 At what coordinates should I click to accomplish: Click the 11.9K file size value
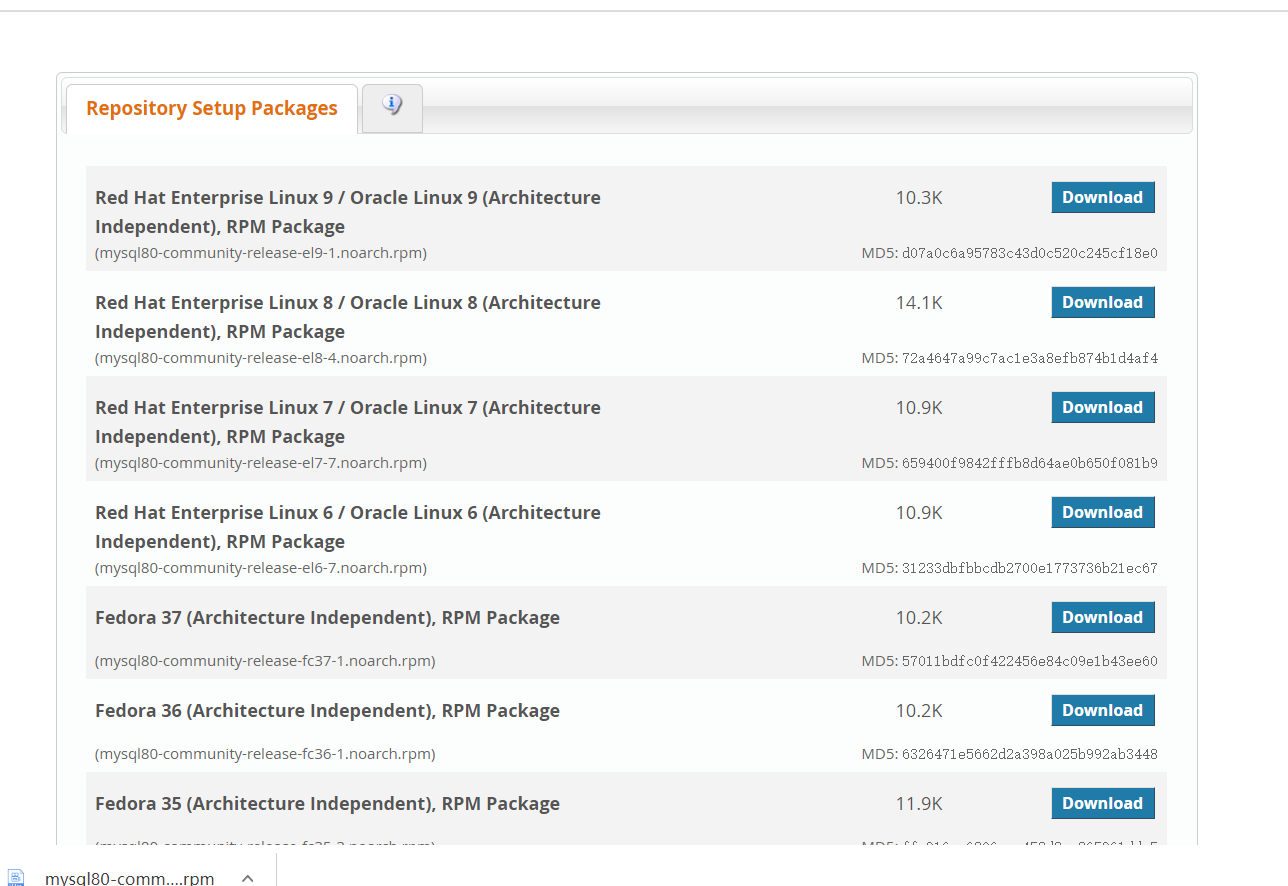(919, 804)
